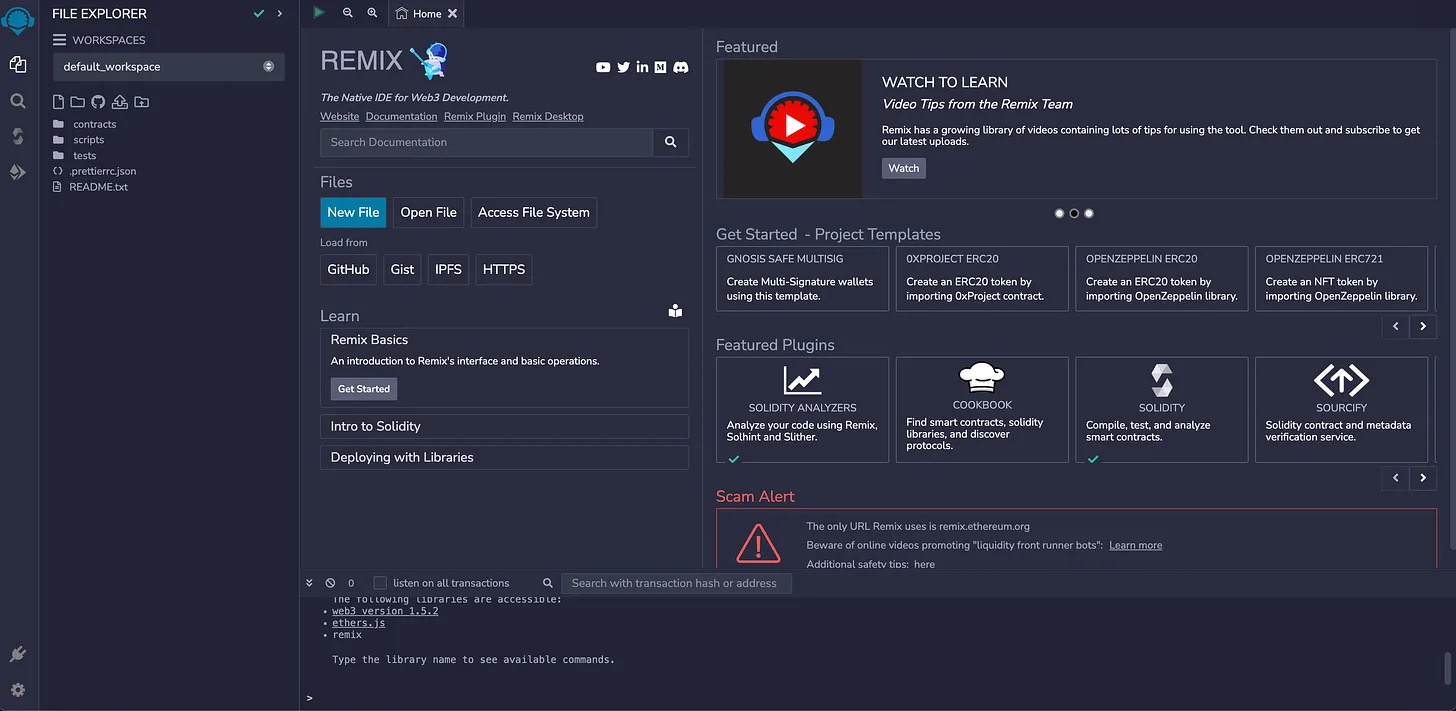The width and height of the screenshot is (1456, 711).
Task: Collapse File Explorer panel with chevron
Action: [x=280, y=14]
